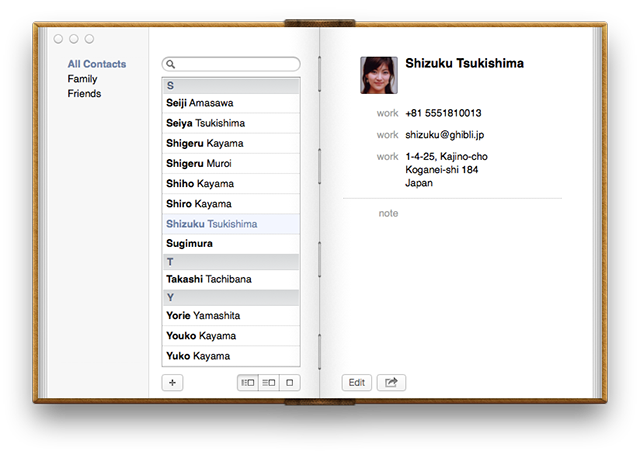This screenshot has height=451, width=640.
Task: Click the email shizuku@ghibli.jp
Action: point(444,135)
